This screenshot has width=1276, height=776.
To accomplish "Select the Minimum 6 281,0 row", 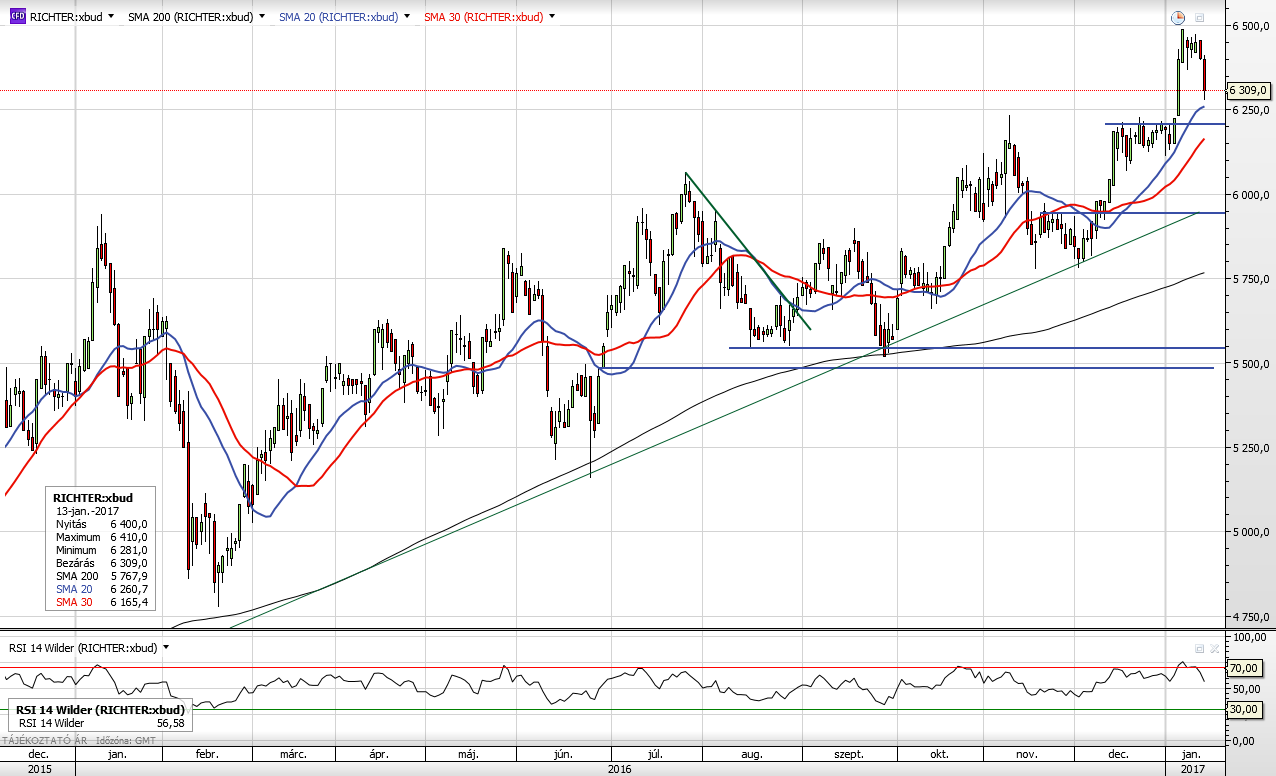I will point(102,550).
